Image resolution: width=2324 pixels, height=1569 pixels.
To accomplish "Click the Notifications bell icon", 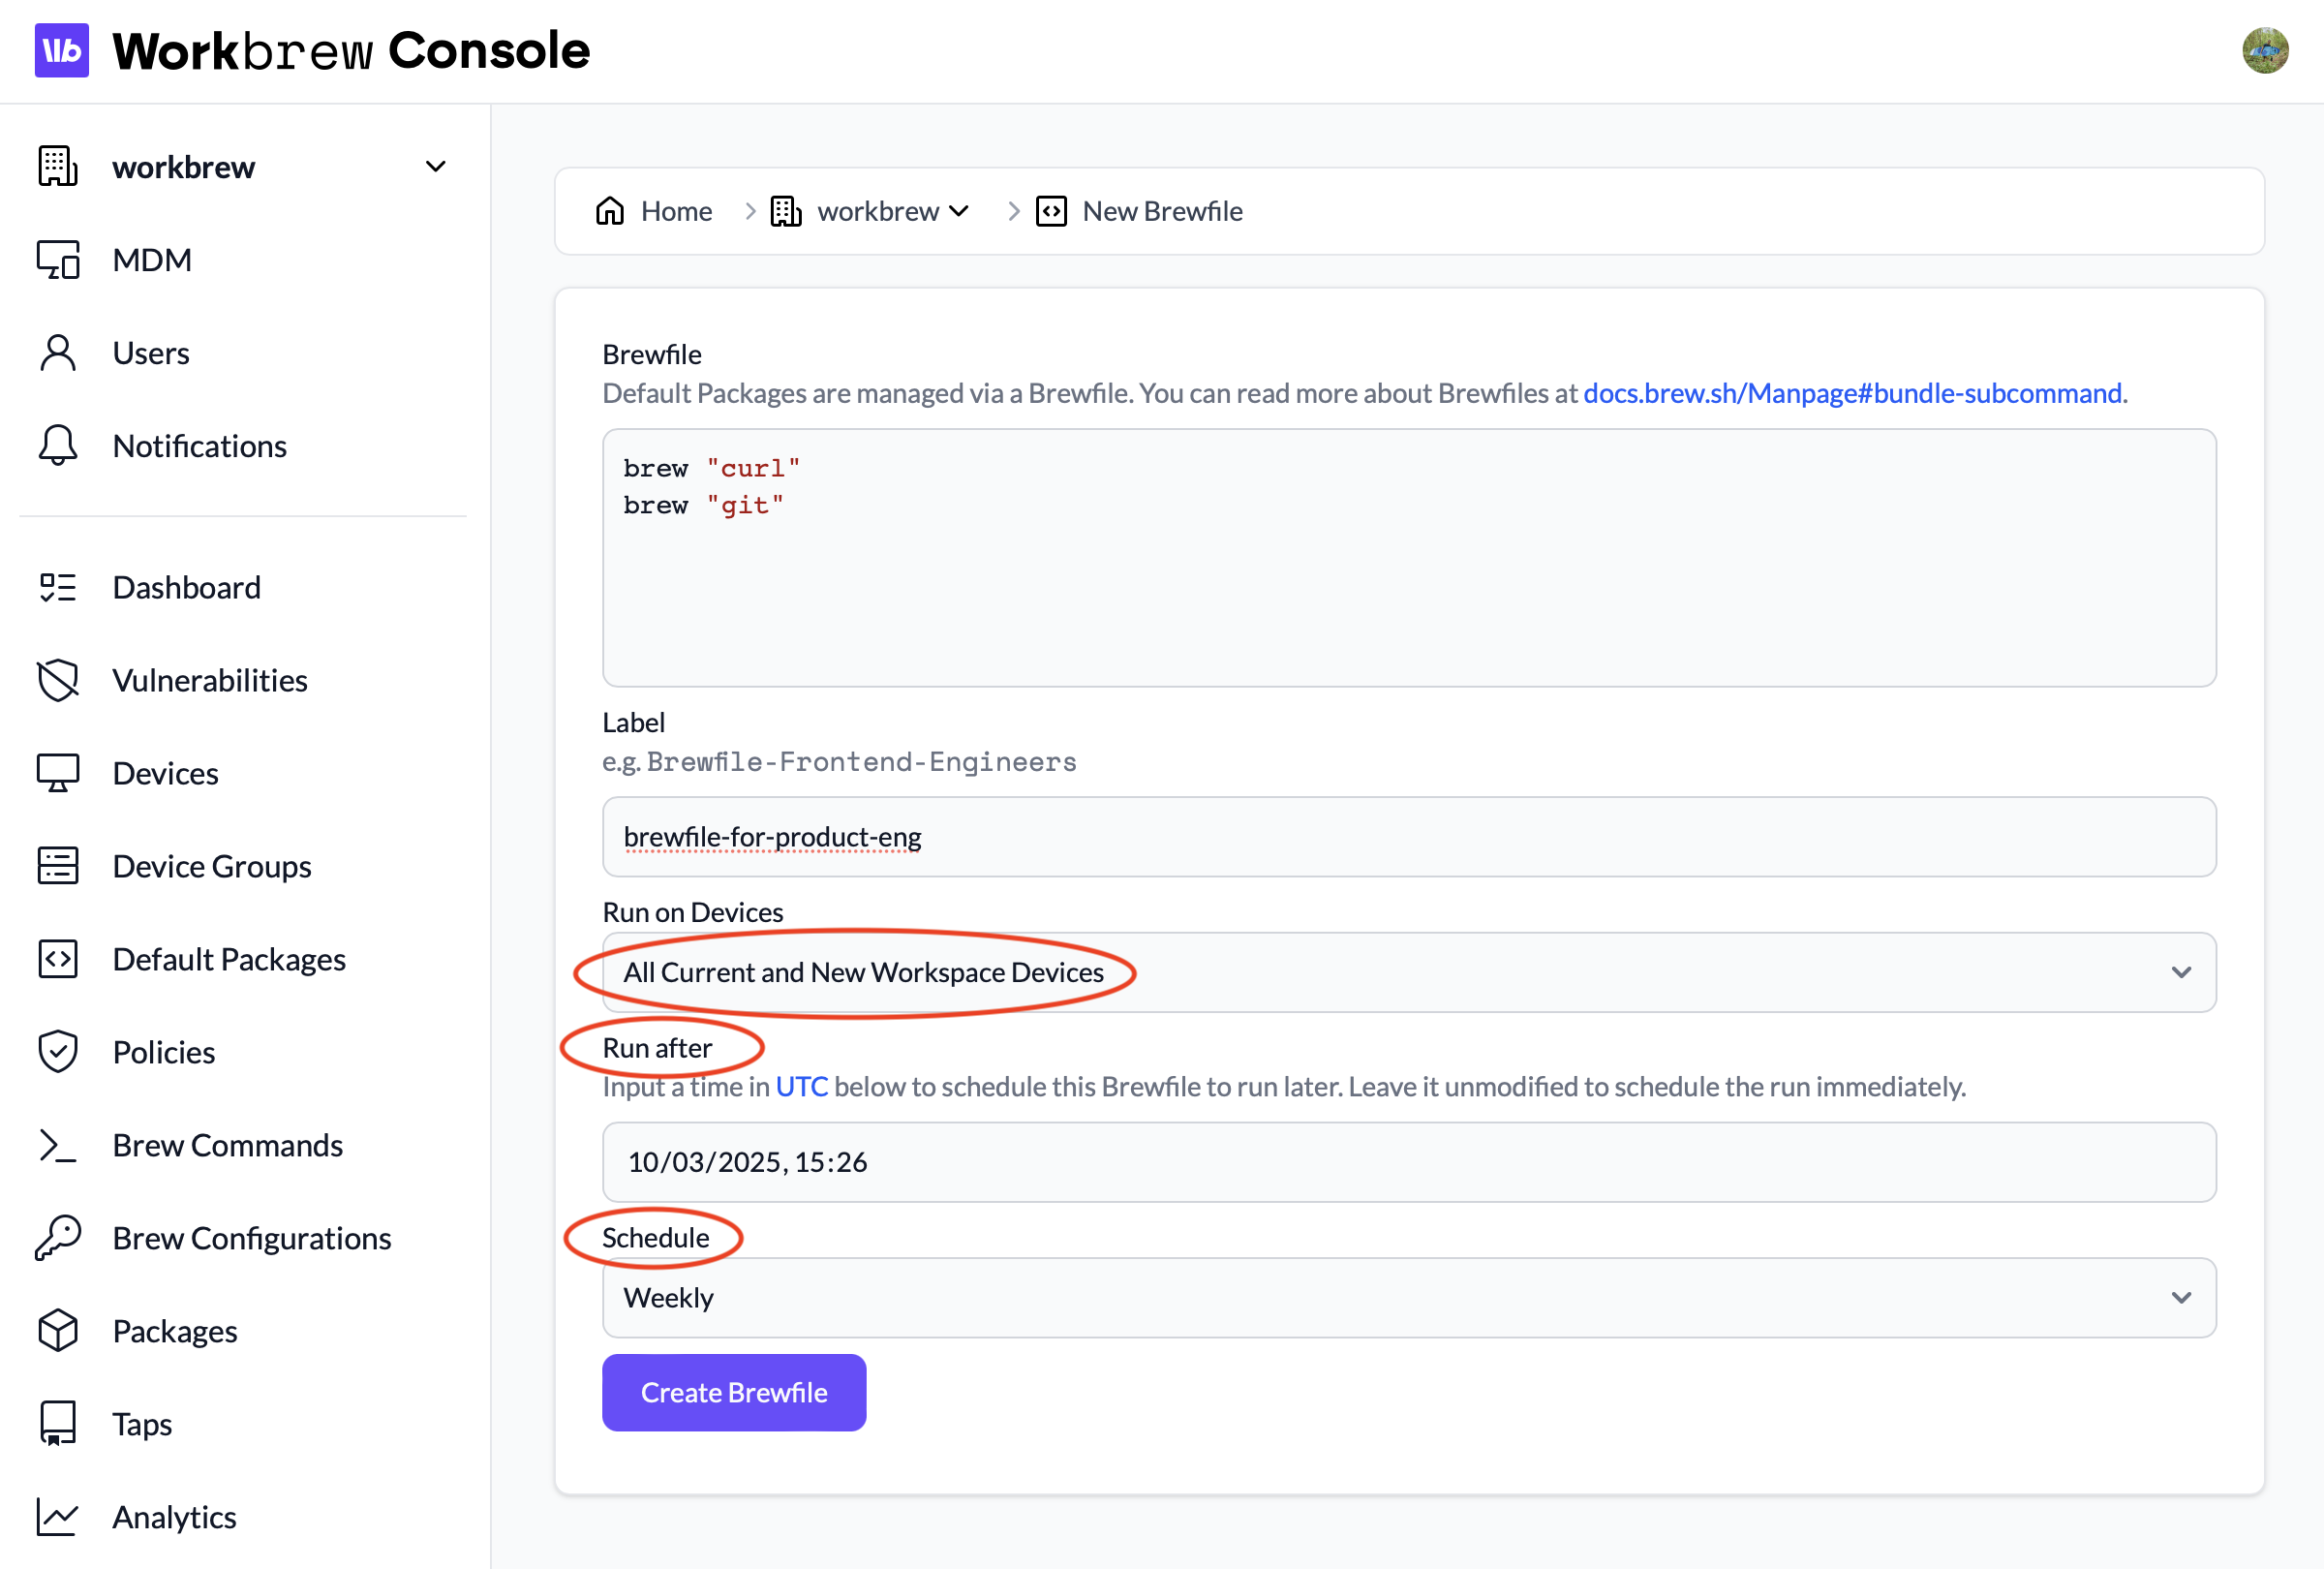I will 58,446.
